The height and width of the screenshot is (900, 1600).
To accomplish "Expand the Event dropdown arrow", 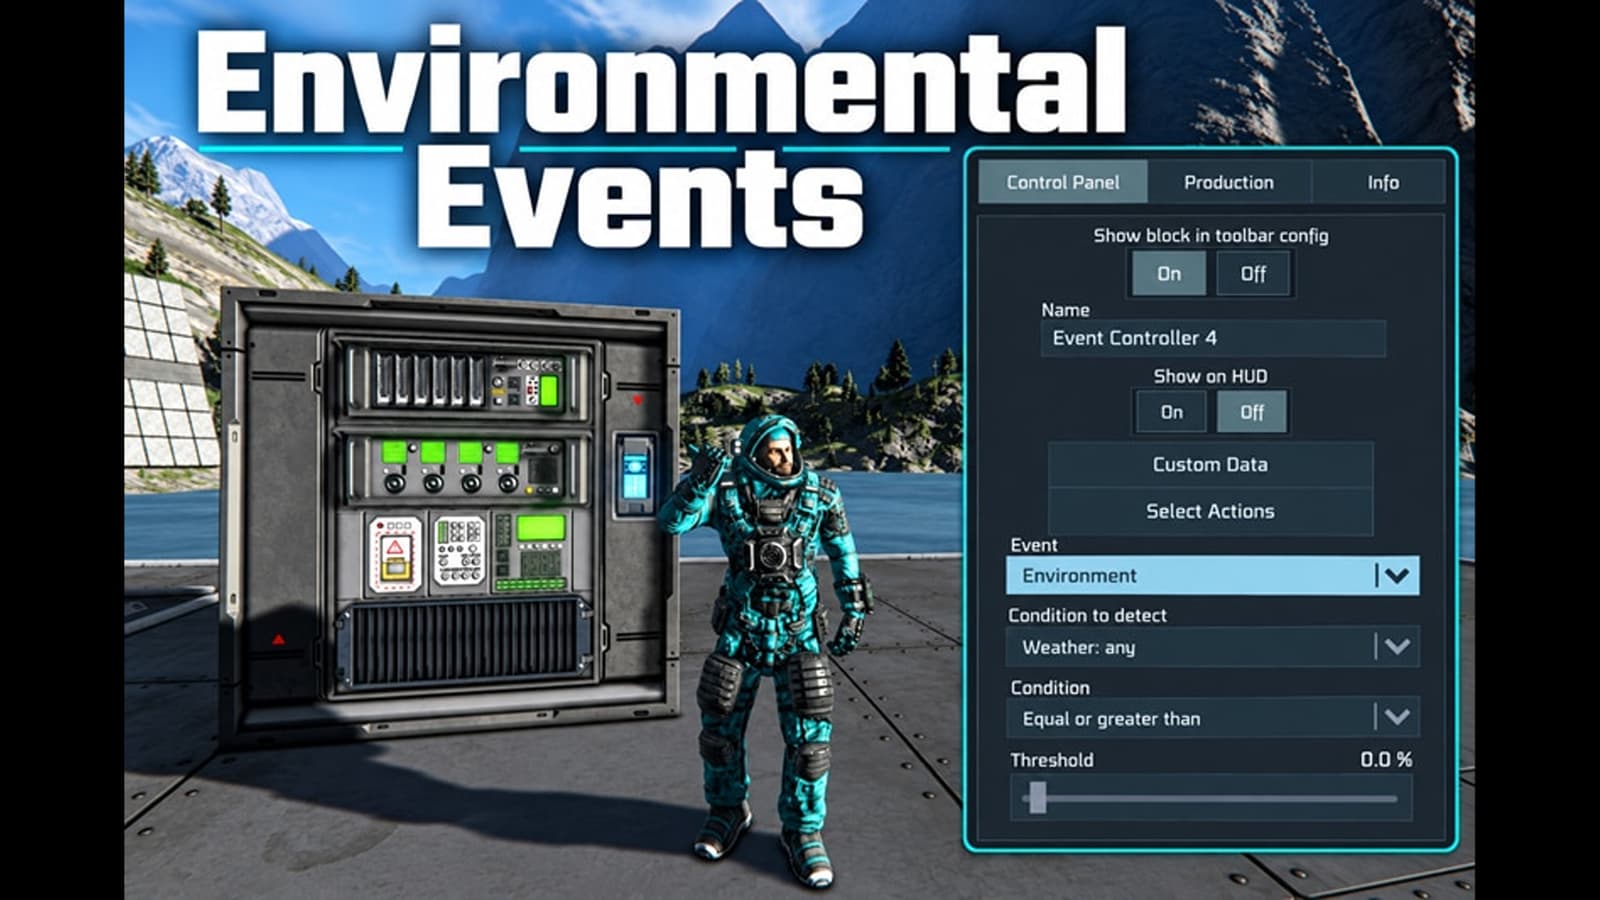I will (x=1396, y=575).
